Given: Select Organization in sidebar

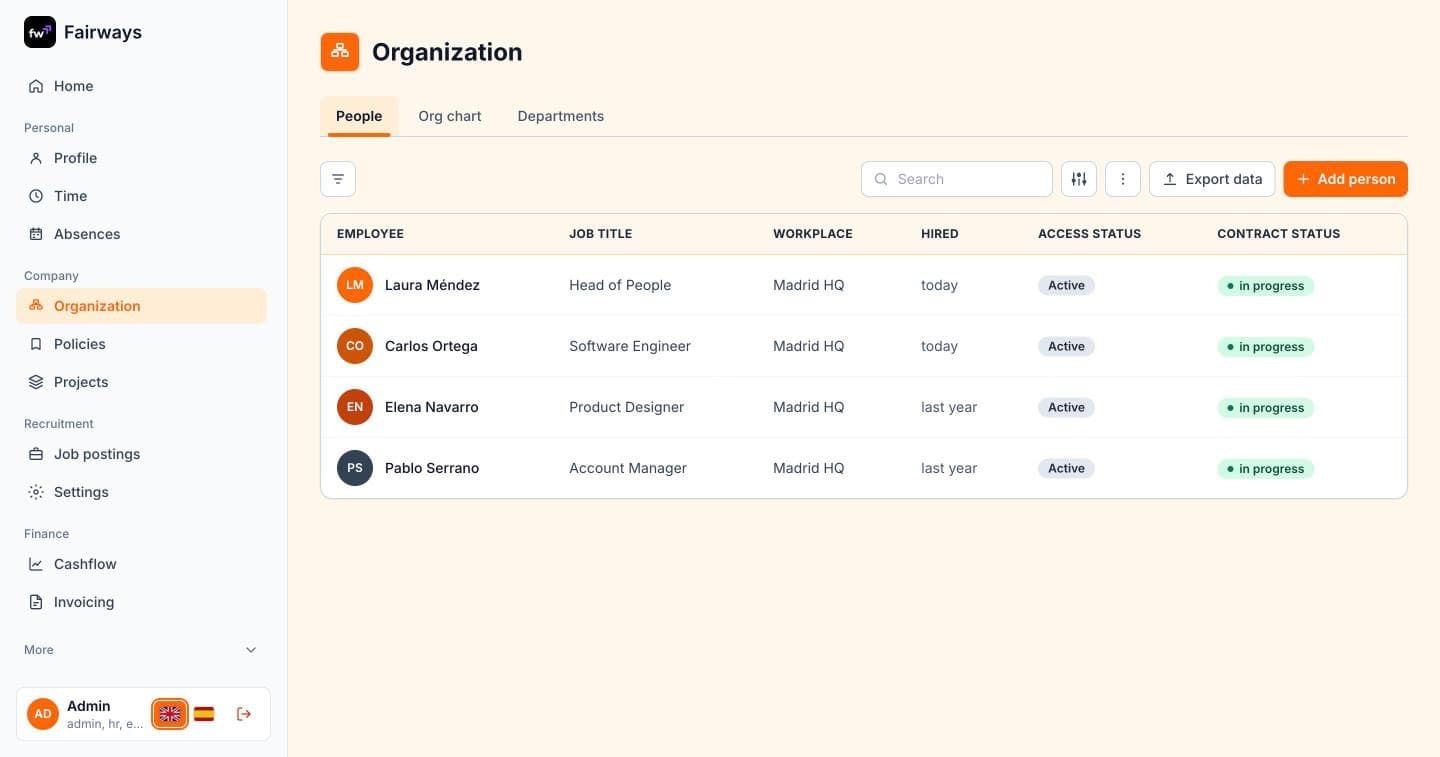Looking at the screenshot, I should pyautogui.click(x=141, y=306).
